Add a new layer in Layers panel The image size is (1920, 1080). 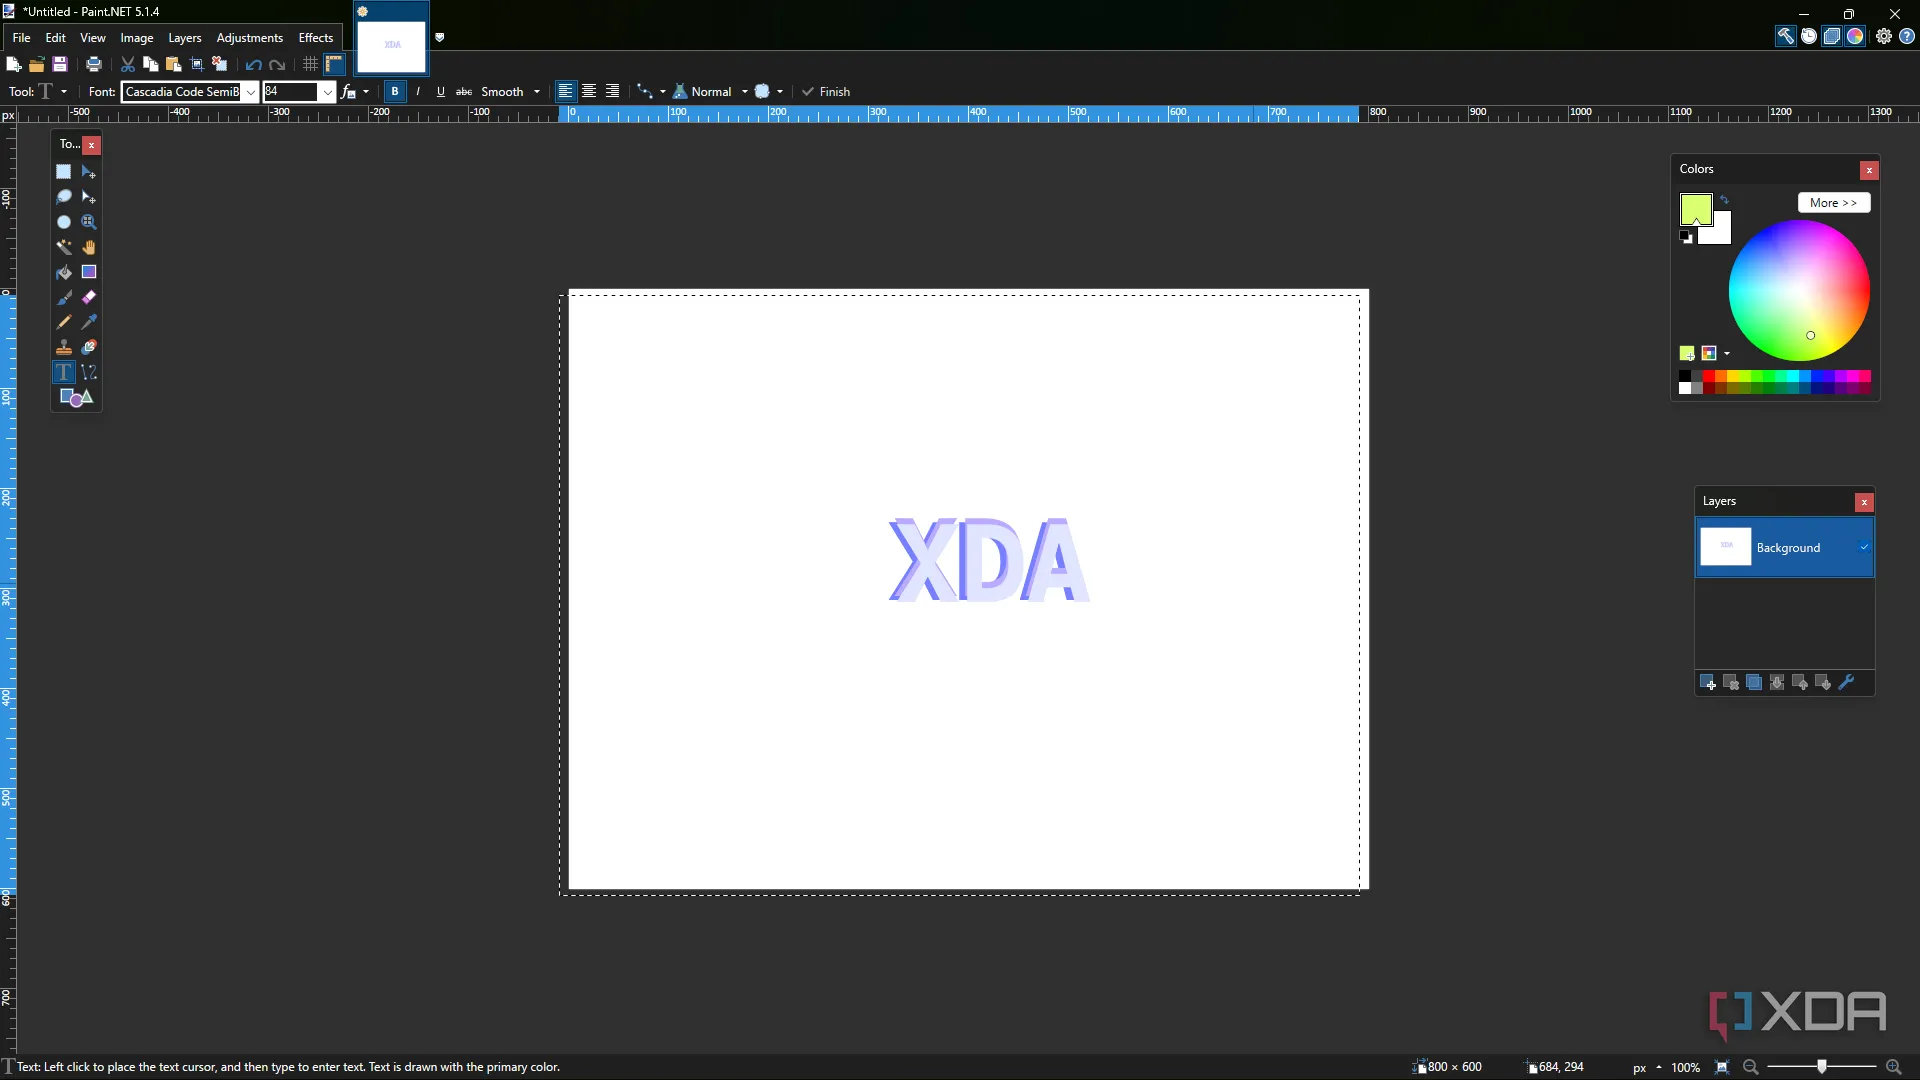pos(1708,683)
